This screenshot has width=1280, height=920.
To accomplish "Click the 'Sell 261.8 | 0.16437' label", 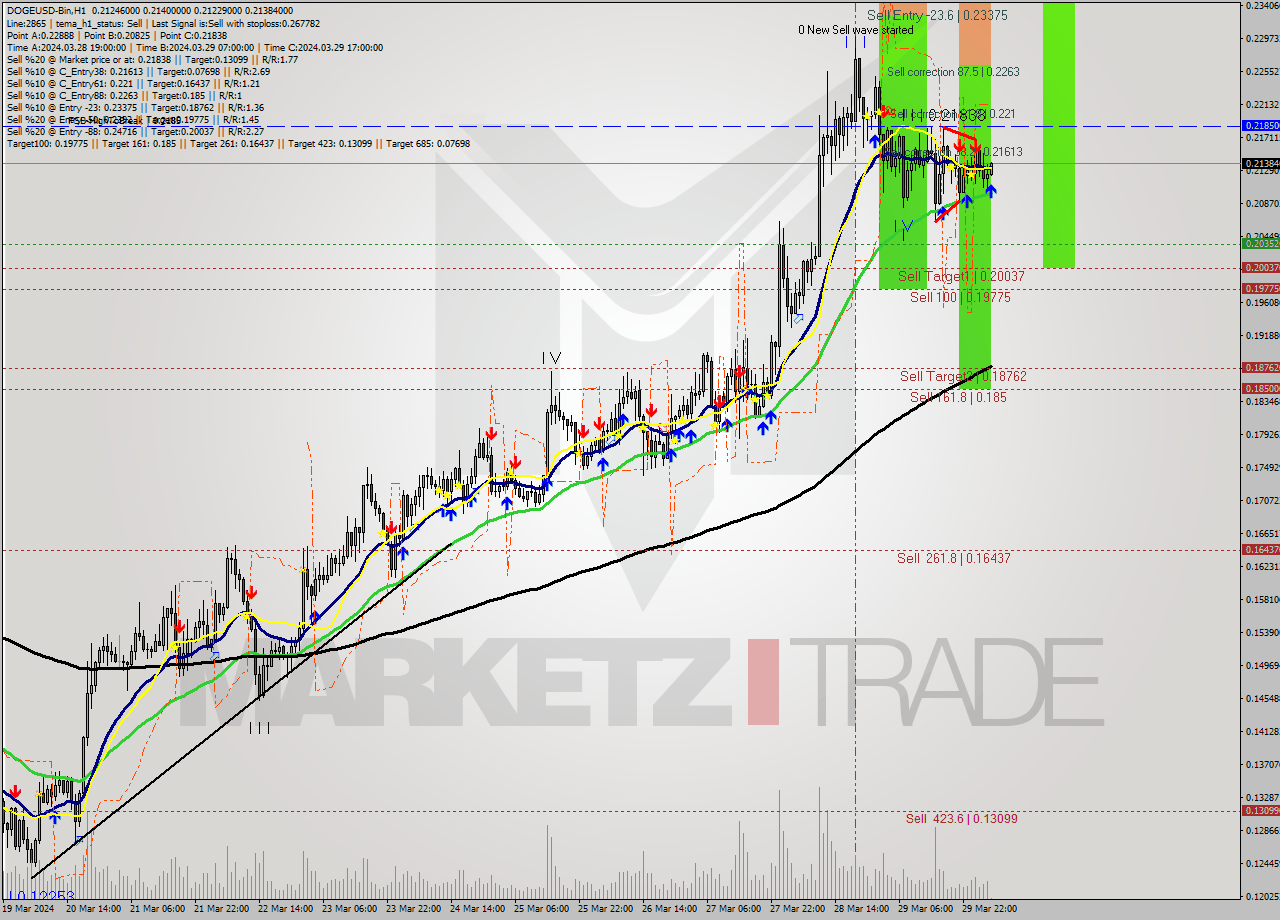I will (954, 558).
